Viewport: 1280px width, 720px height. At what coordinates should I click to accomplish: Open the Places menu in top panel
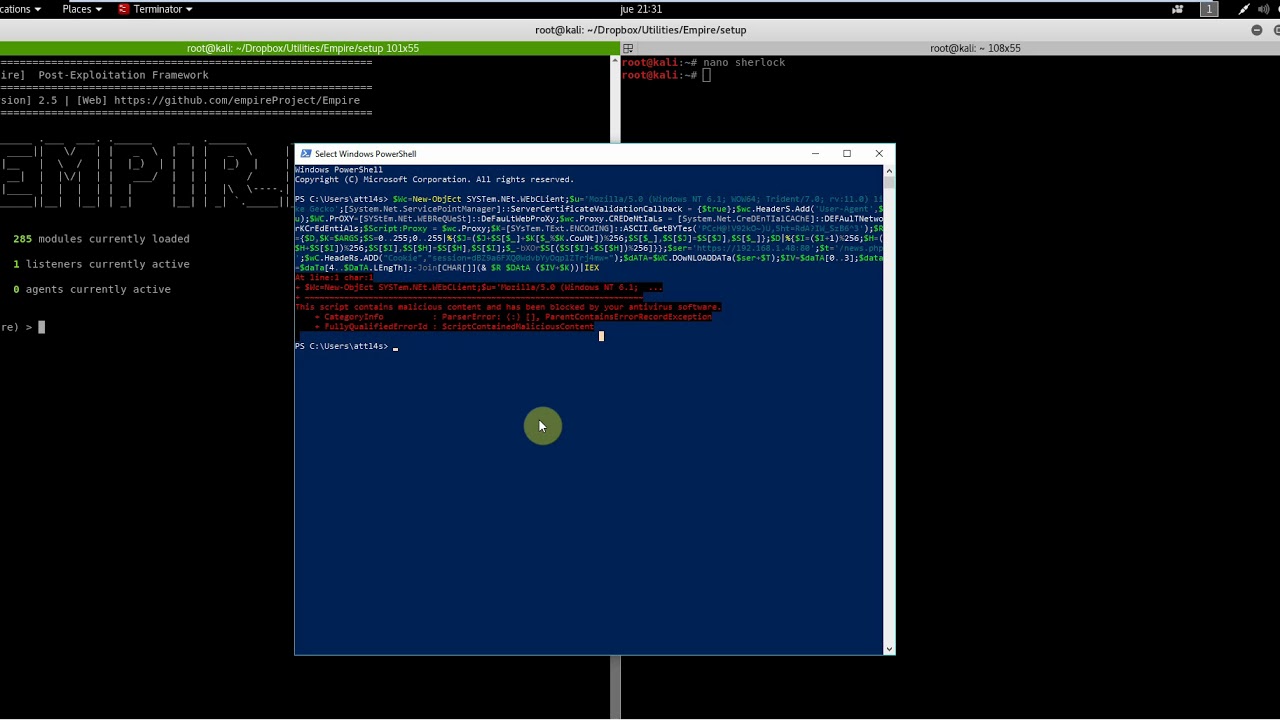pyautogui.click(x=81, y=9)
